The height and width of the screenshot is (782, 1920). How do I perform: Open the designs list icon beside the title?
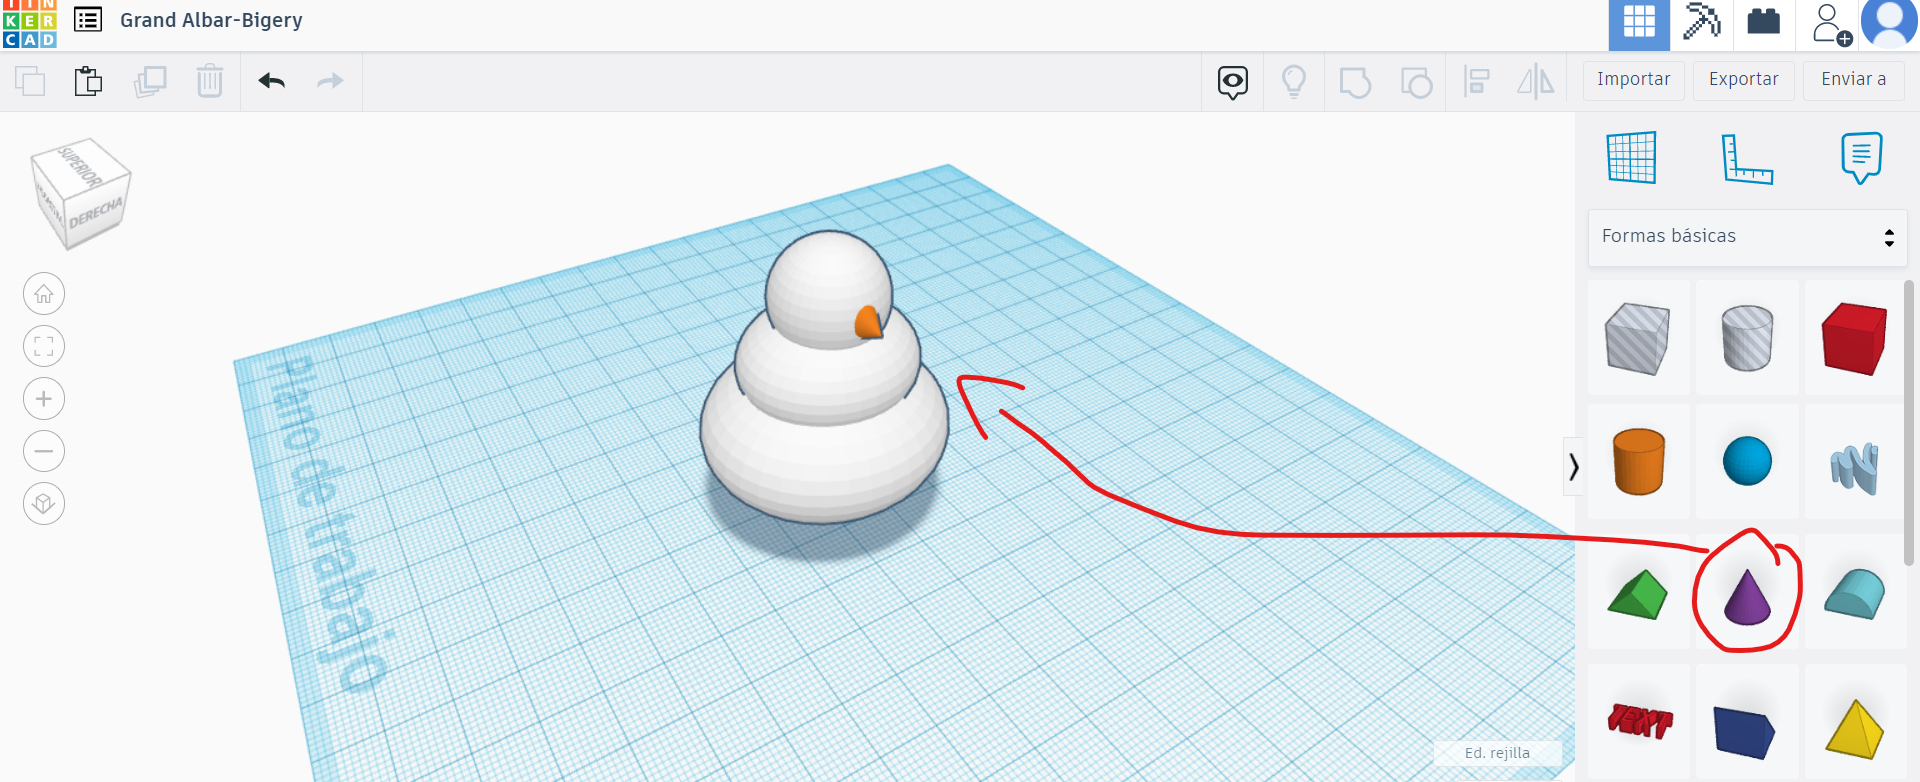coord(88,19)
